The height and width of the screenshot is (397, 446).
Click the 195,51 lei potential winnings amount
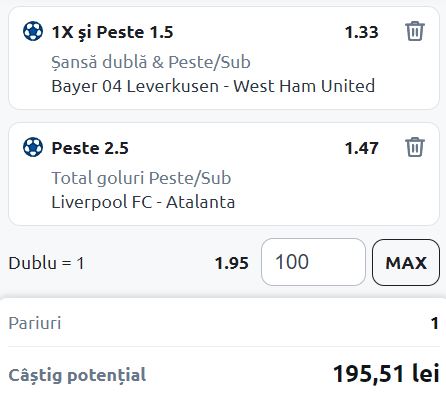pos(386,373)
